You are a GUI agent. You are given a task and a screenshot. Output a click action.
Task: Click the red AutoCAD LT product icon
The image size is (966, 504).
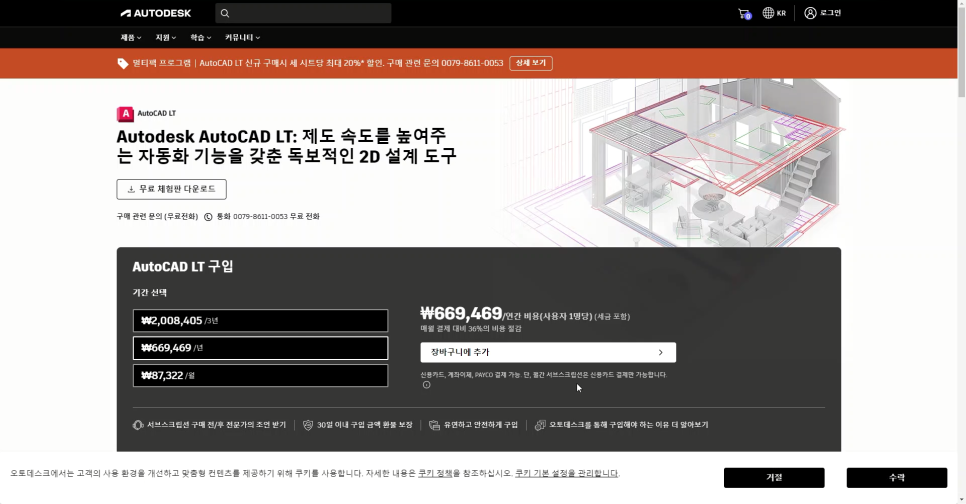[x=125, y=114]
